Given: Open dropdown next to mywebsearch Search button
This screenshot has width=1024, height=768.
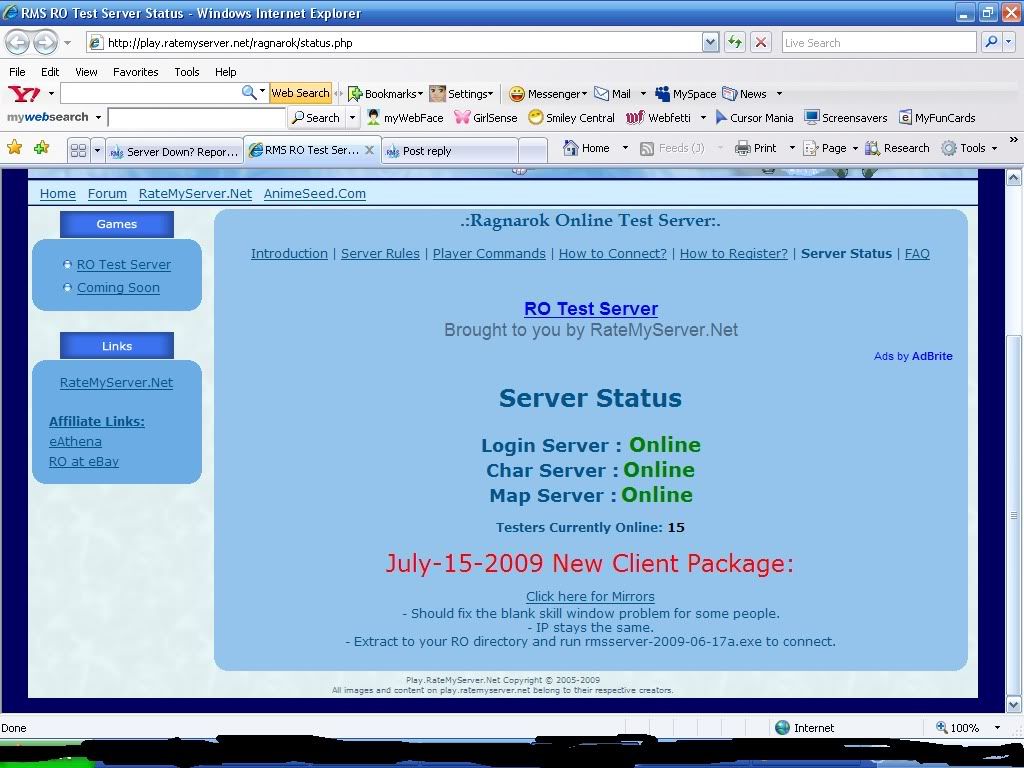Looking at the screenshot, I should [x=352, y=118].
